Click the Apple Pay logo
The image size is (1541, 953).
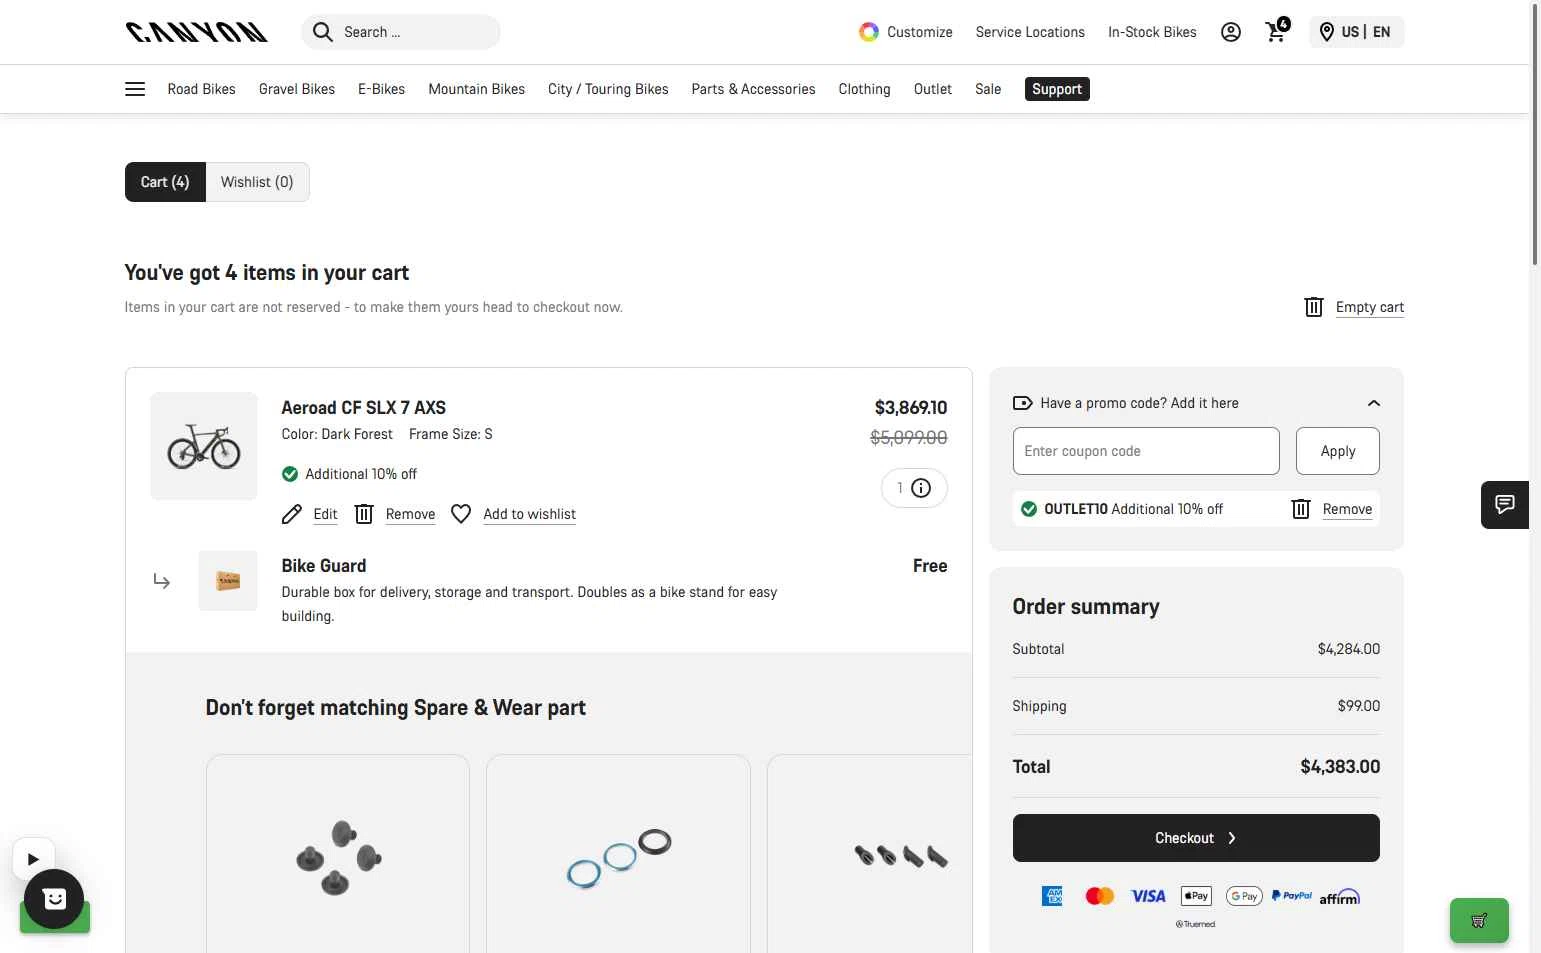click(x=1196, y=896)
